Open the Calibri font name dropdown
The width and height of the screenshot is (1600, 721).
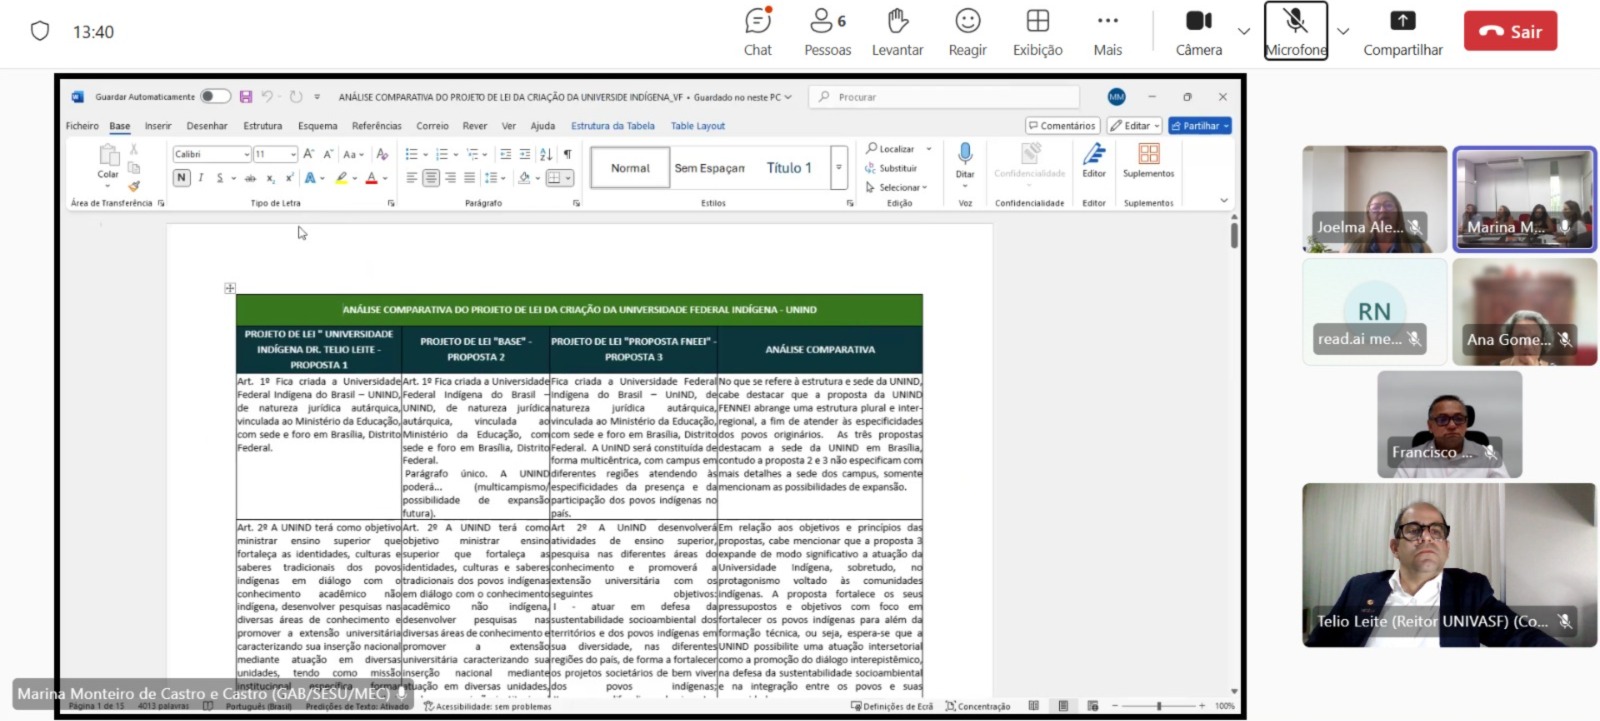point(246,154)
